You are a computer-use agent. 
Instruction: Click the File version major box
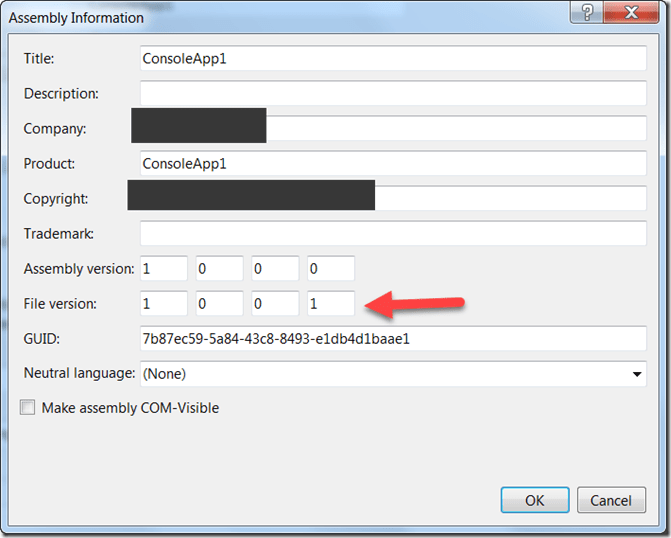[163, 303]
